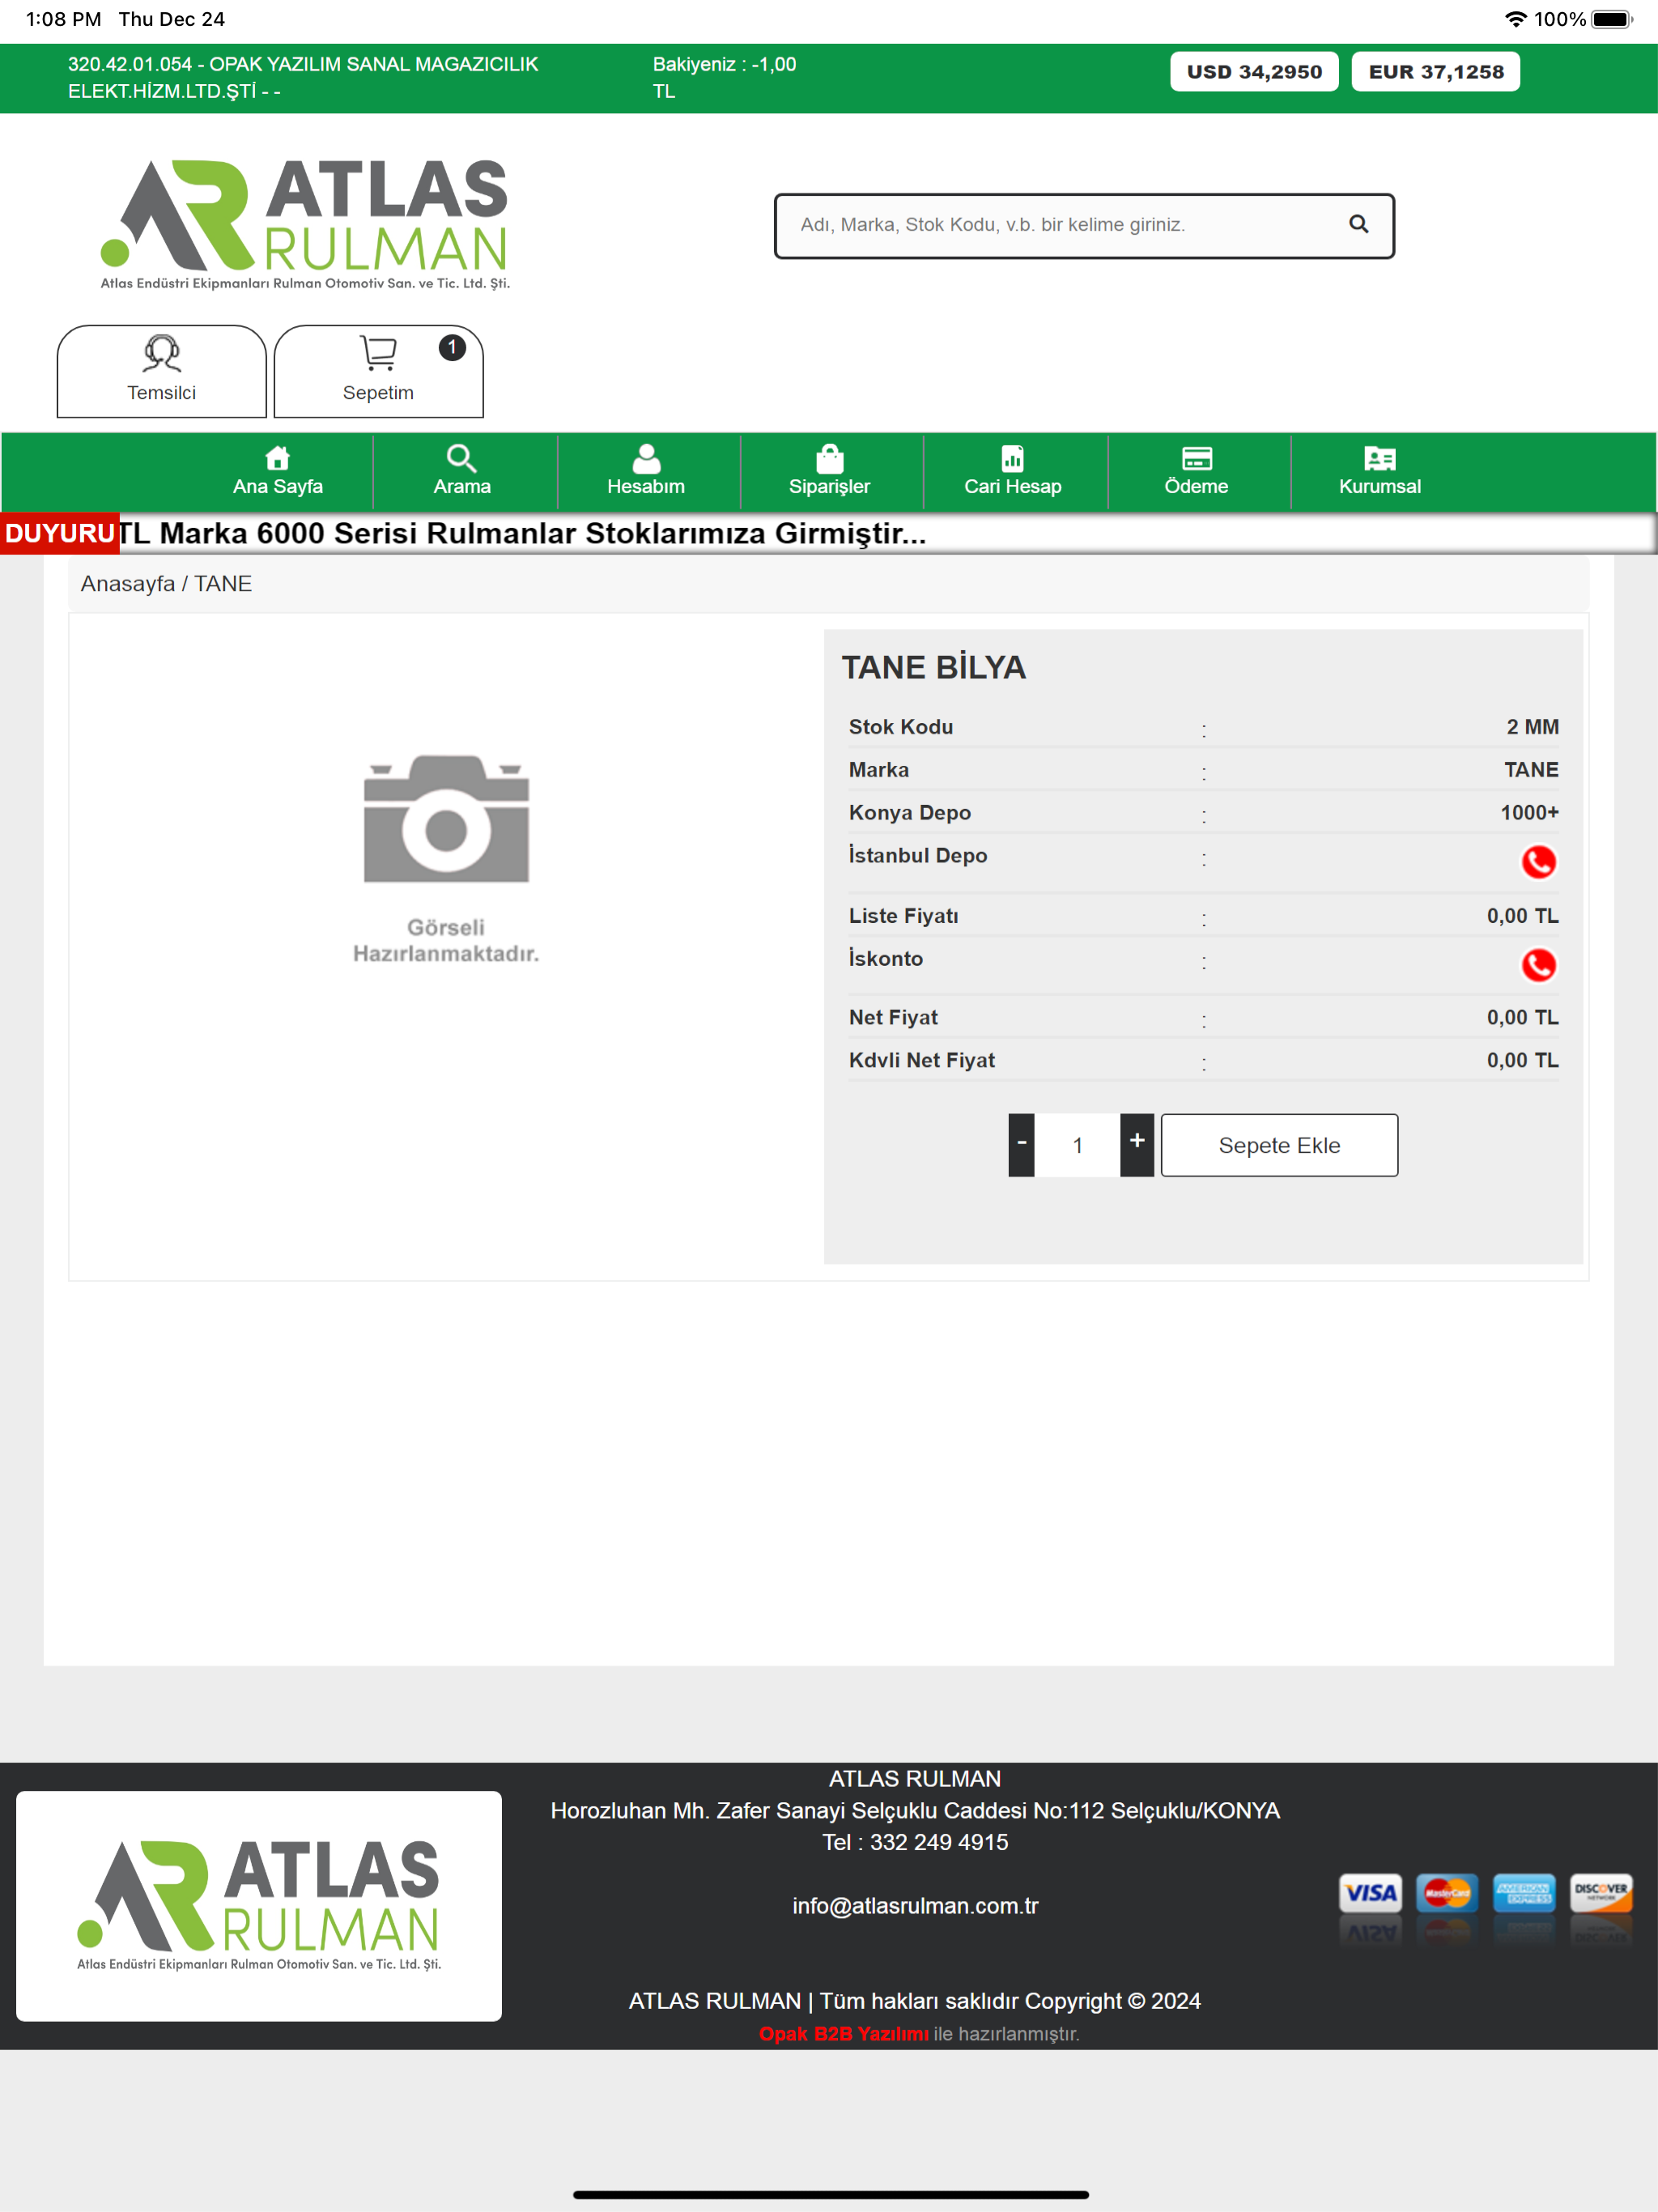Click the battery status icon
Image resolution: width=1658 pixels, height=2212 pixels.
tap(1611, 19)
